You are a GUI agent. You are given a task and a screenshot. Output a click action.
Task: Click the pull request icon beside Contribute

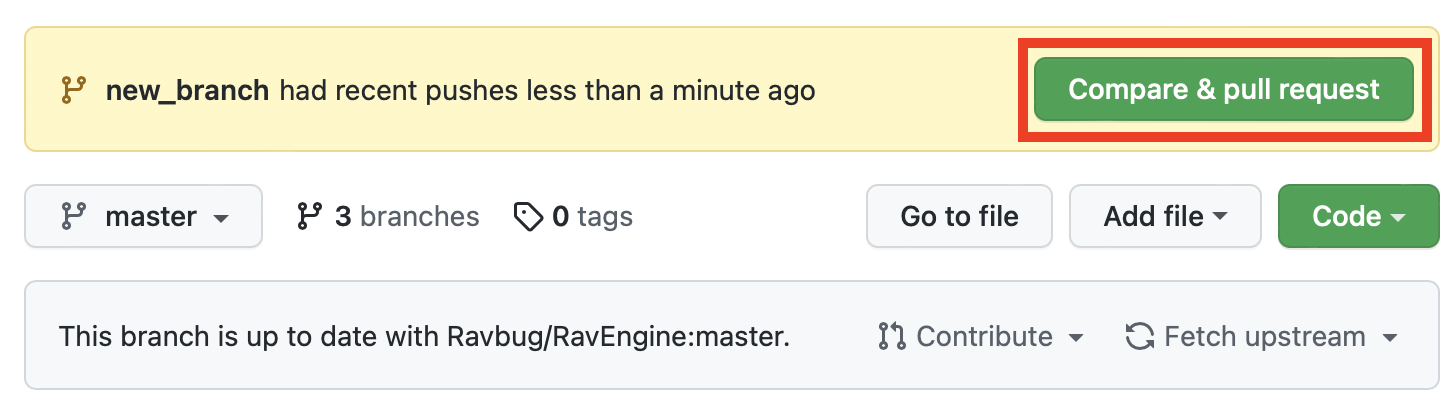point(891,337)
